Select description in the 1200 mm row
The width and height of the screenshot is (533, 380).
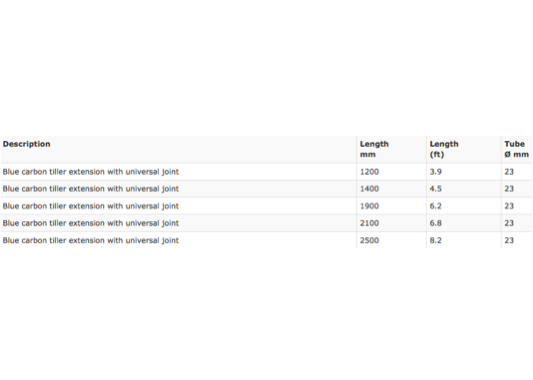(x=91, y=172)
